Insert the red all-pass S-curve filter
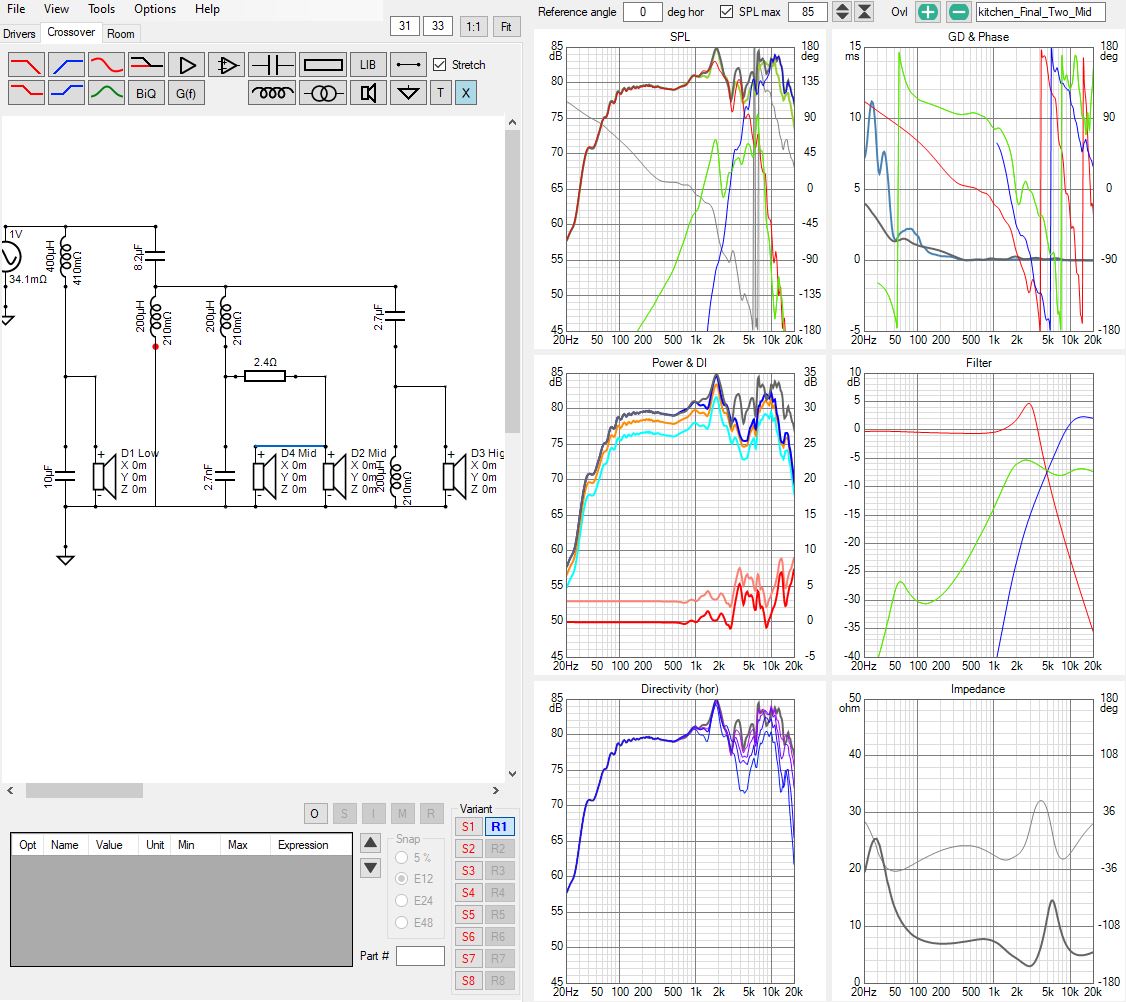 [x=106, y=65]
